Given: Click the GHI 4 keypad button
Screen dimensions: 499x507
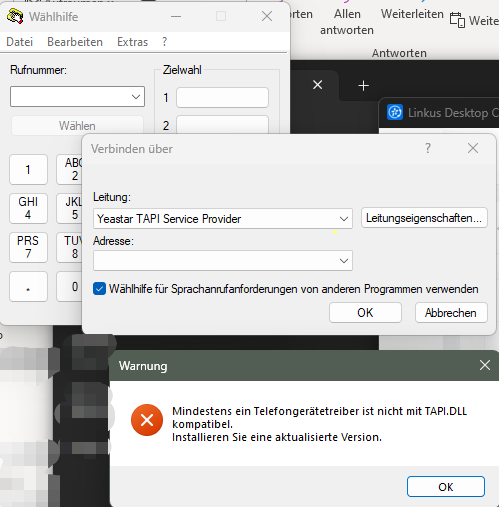Looking at the screenshot, I should (x=28, y=208).
